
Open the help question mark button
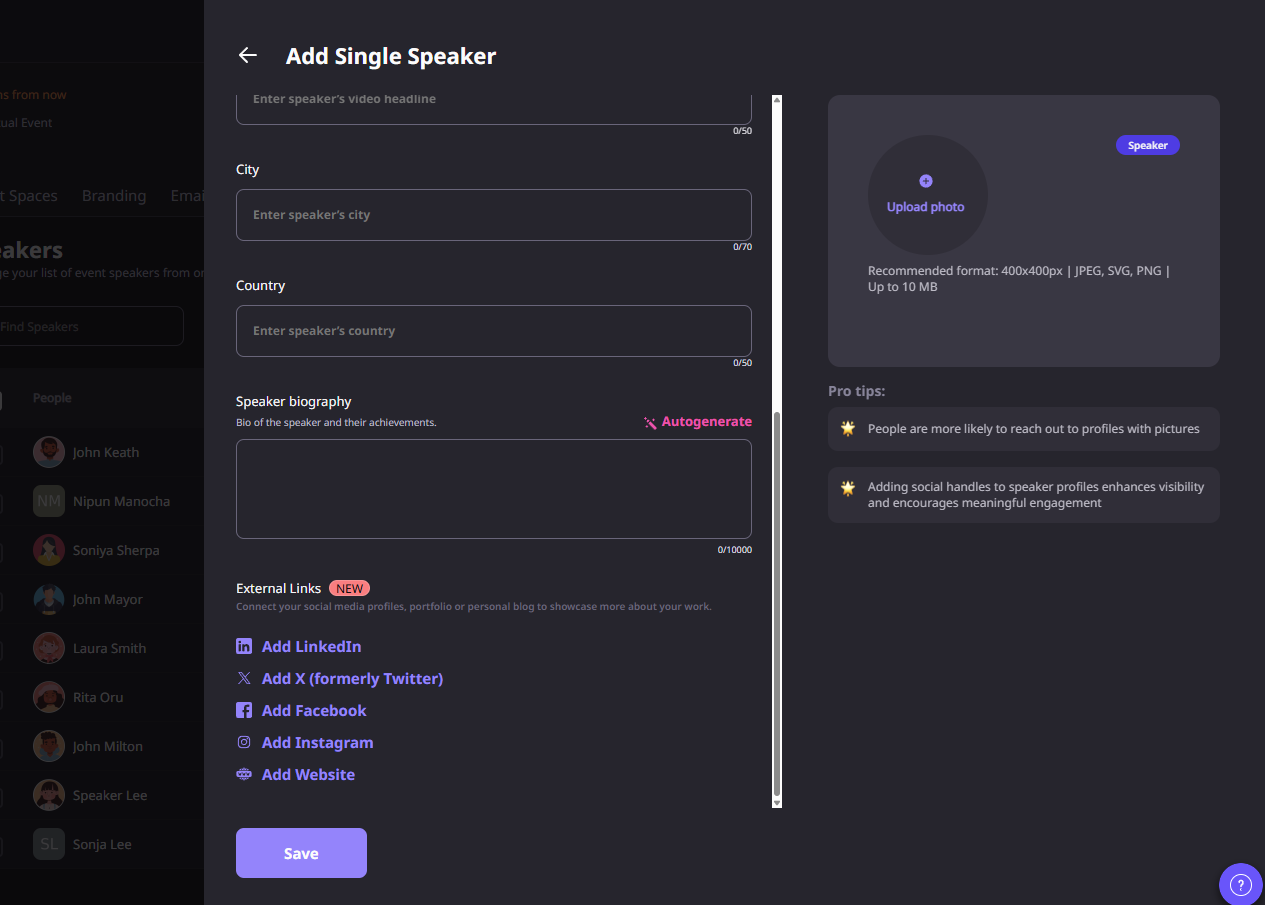[x=1240, y=884]
